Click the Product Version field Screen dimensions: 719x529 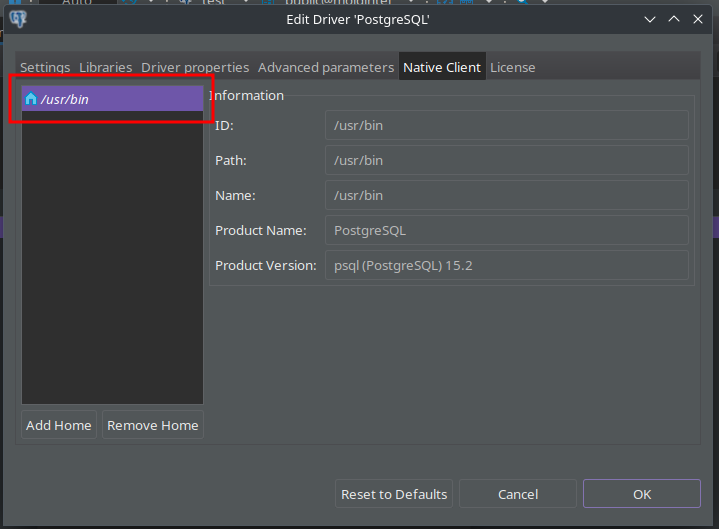(507, 265)
